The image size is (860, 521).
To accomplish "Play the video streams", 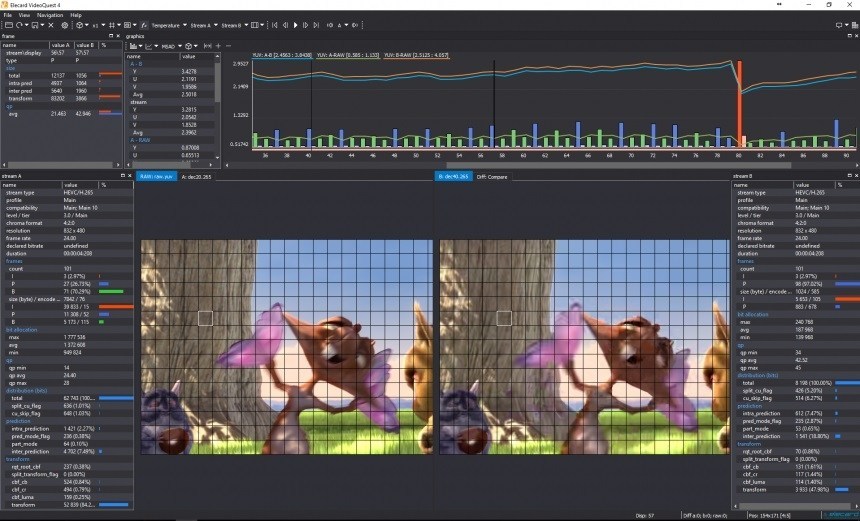I will 296,25.
